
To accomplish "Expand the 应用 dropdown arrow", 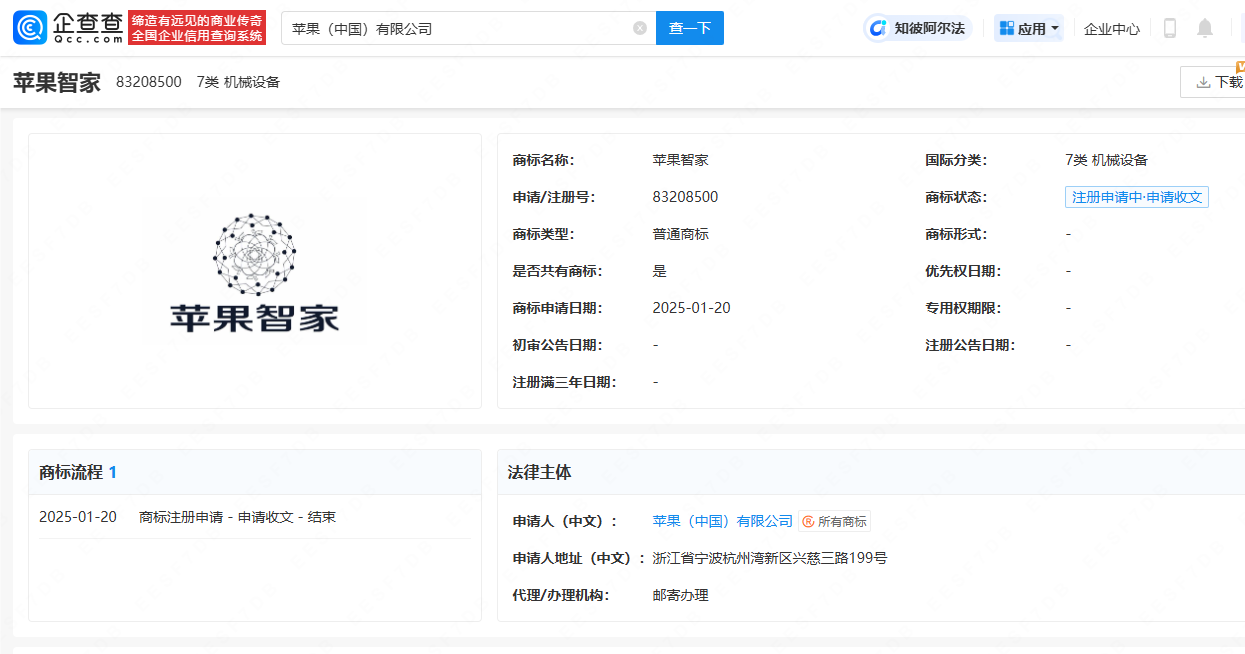I will (1055, 28).
